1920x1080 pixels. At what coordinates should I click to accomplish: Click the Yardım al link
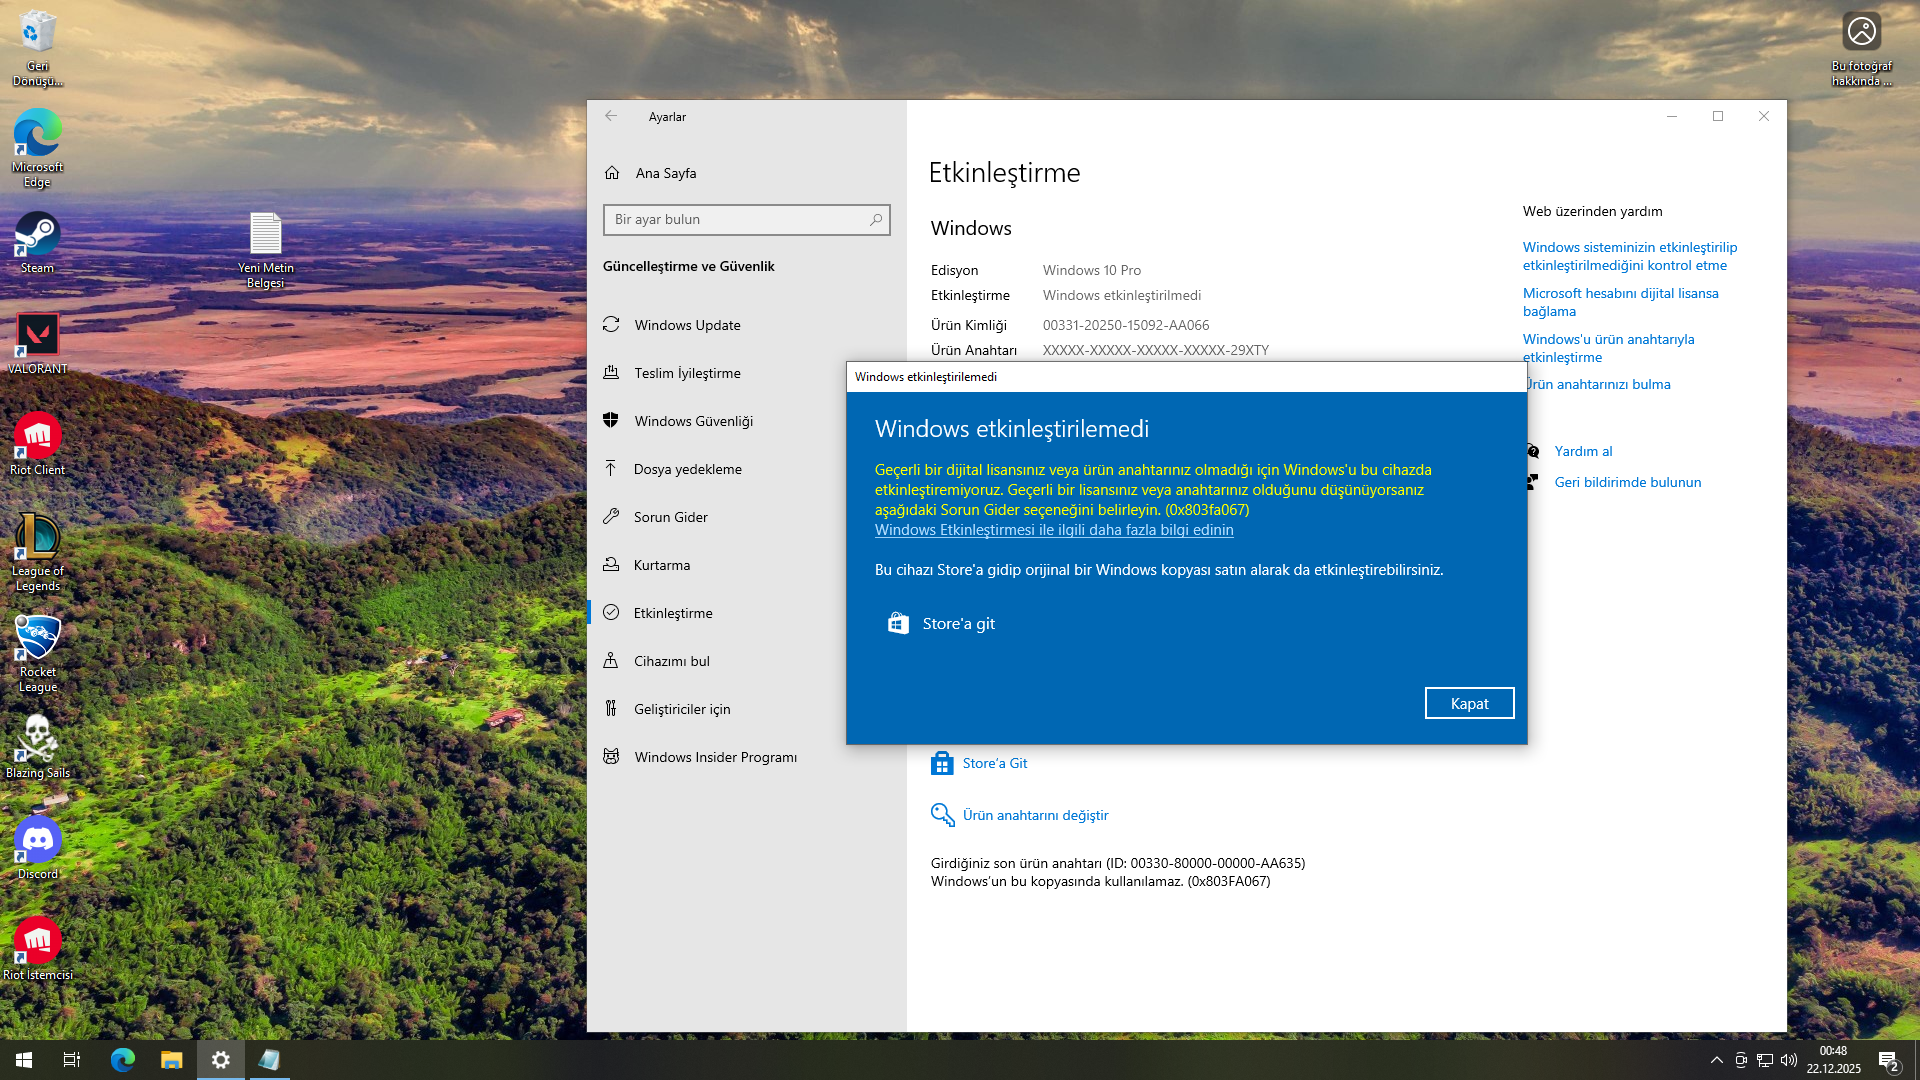coord(1583,451)
